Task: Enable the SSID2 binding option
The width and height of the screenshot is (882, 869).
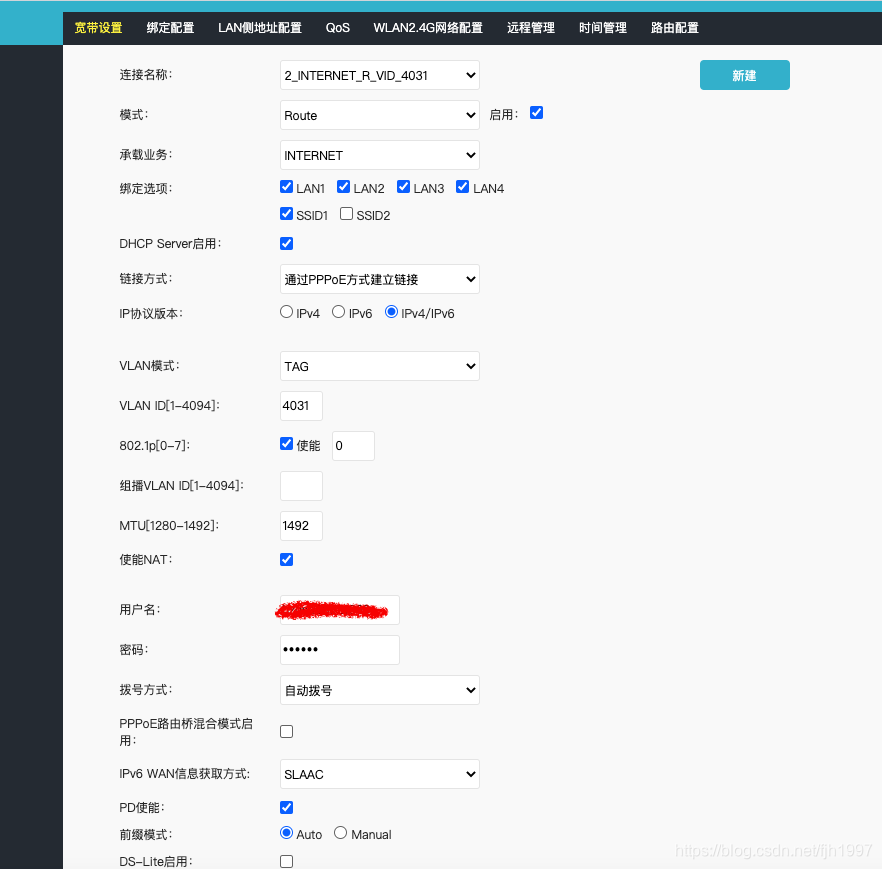Action: (345, 213)
